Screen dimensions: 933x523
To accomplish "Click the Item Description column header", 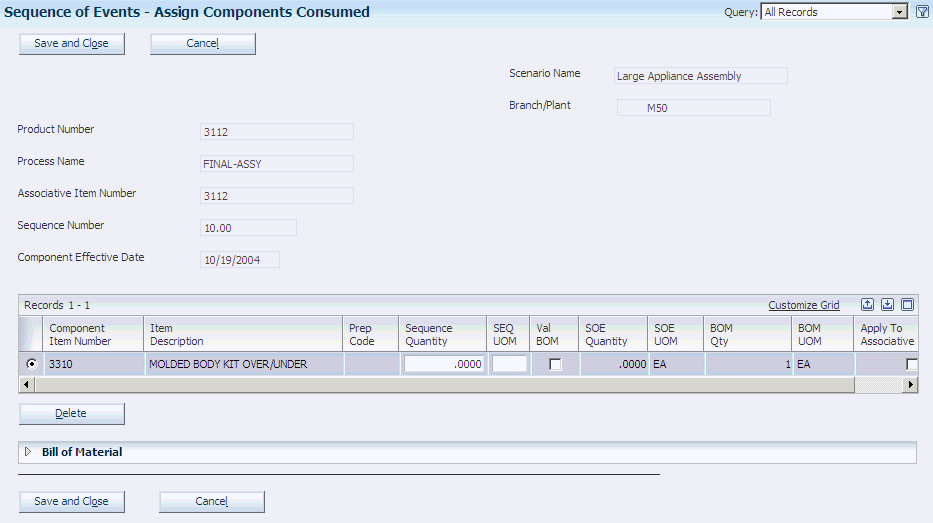I will coord(243,334).
